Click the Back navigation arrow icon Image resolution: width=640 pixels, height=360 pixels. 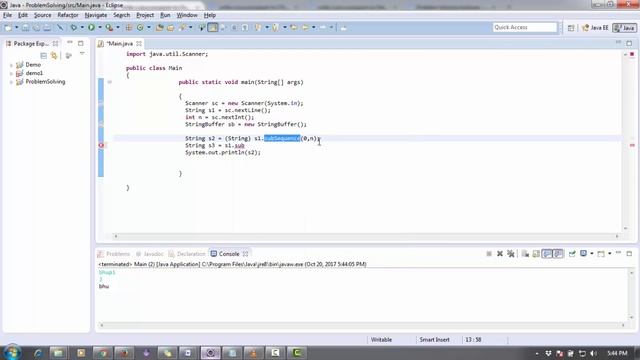[x=305, y=27]
